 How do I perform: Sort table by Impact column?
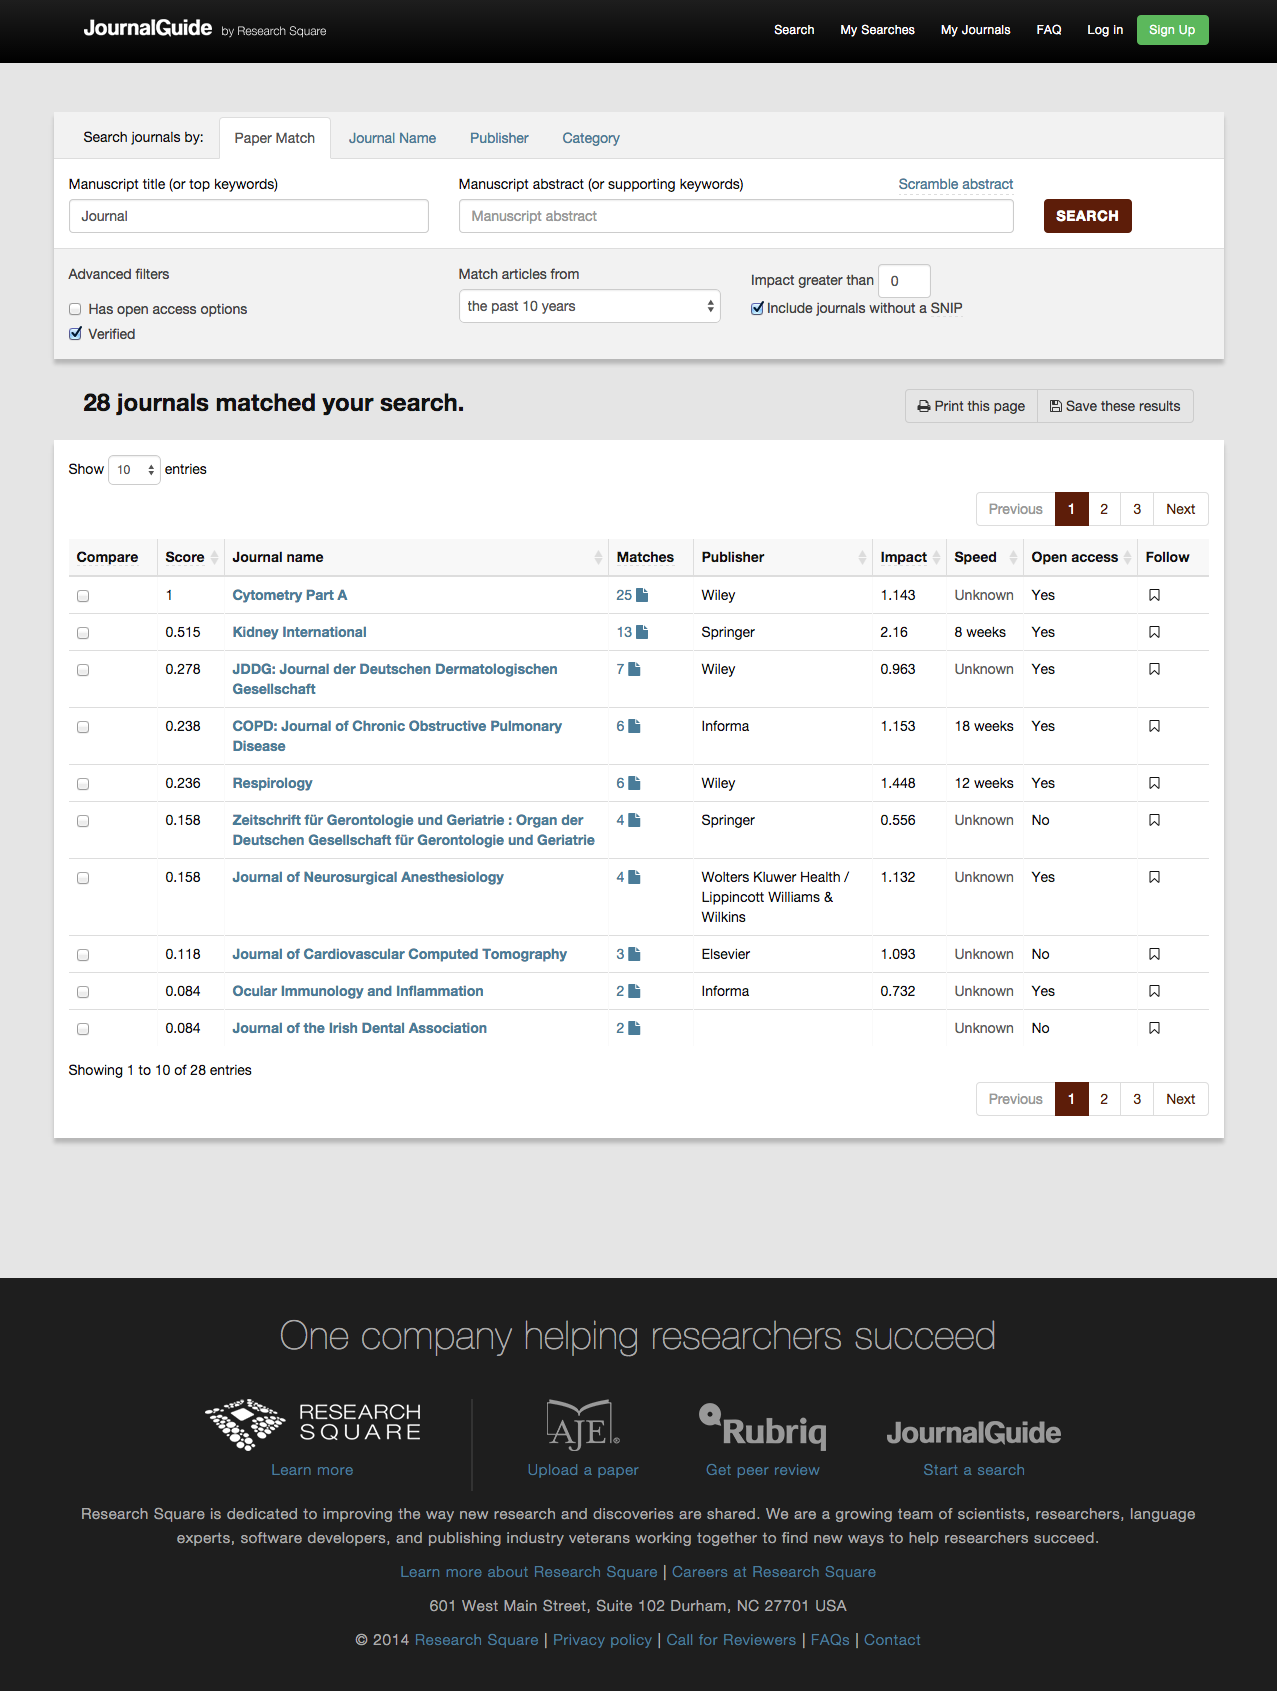[909, 557]
